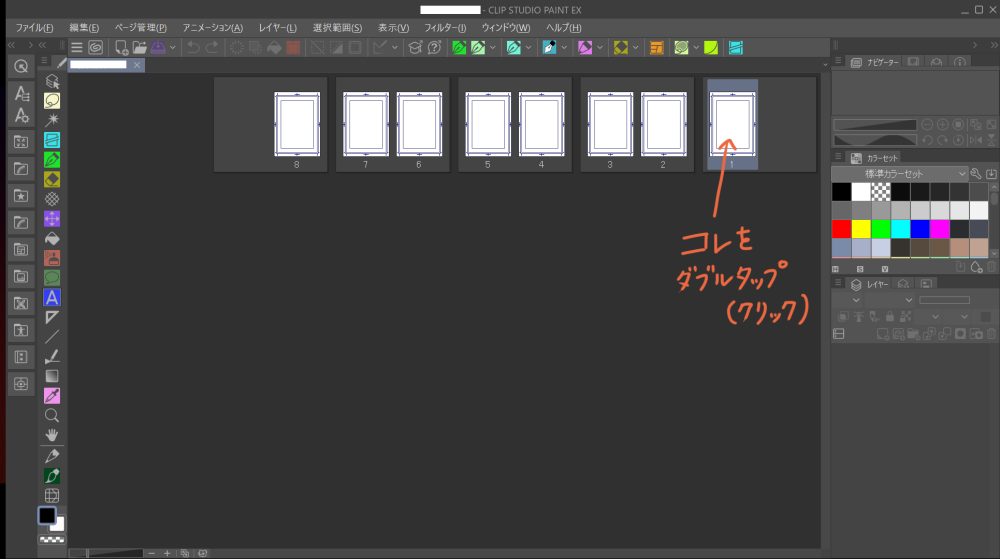Image resolution: width=1000 pixels, height=559 pixels.
Task: Select the gradient tool
Action: click(x=52, y=376)
